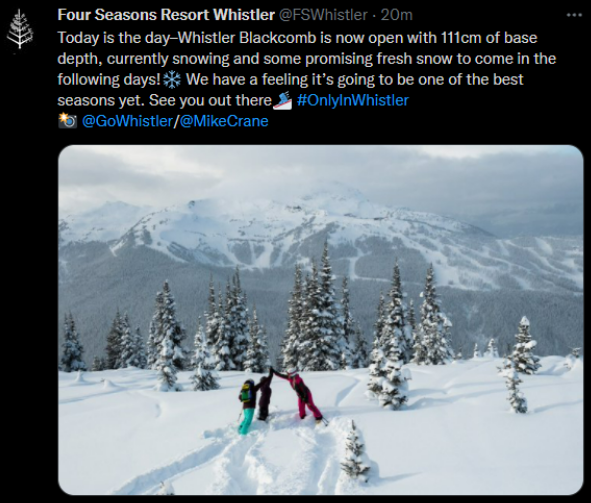Click the ski tracks in the foreground snow

pyautogui.click(x=211, y=465)
